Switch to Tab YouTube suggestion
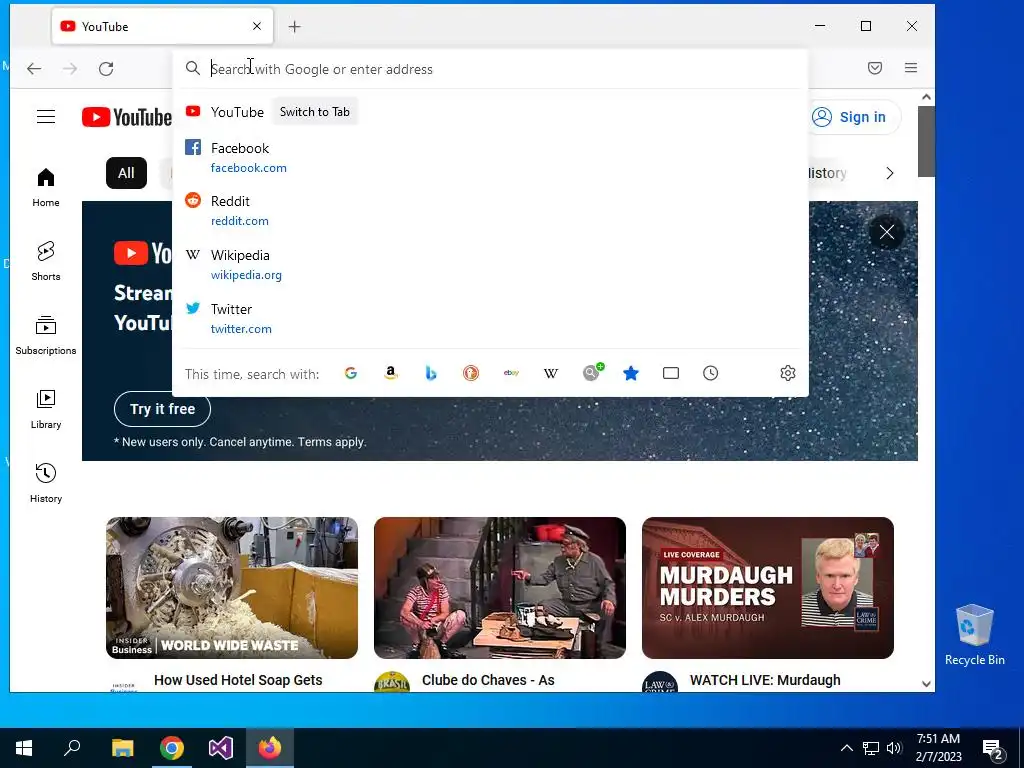Viewport: 1024px width, 768px height. (x=314, y=112)
